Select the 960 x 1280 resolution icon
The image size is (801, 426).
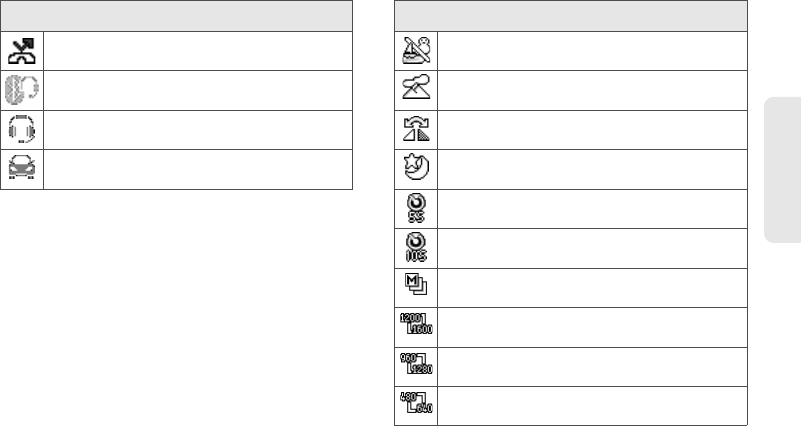[x=416, y=364]
